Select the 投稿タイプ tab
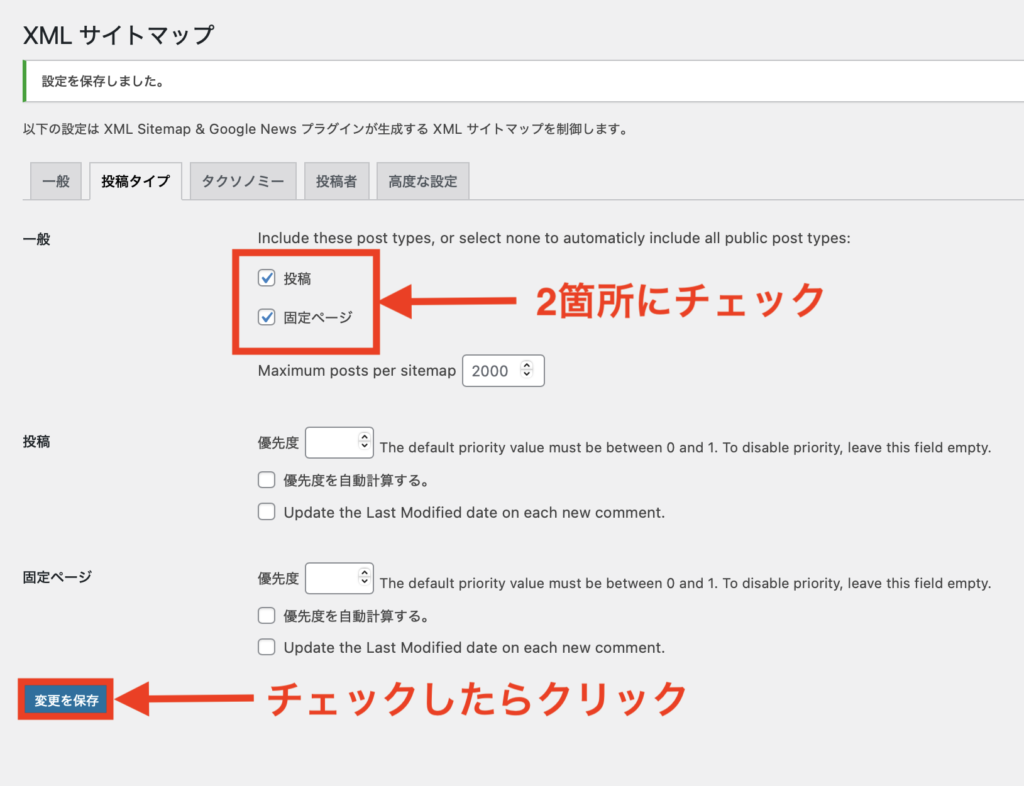 coord(135,181)
